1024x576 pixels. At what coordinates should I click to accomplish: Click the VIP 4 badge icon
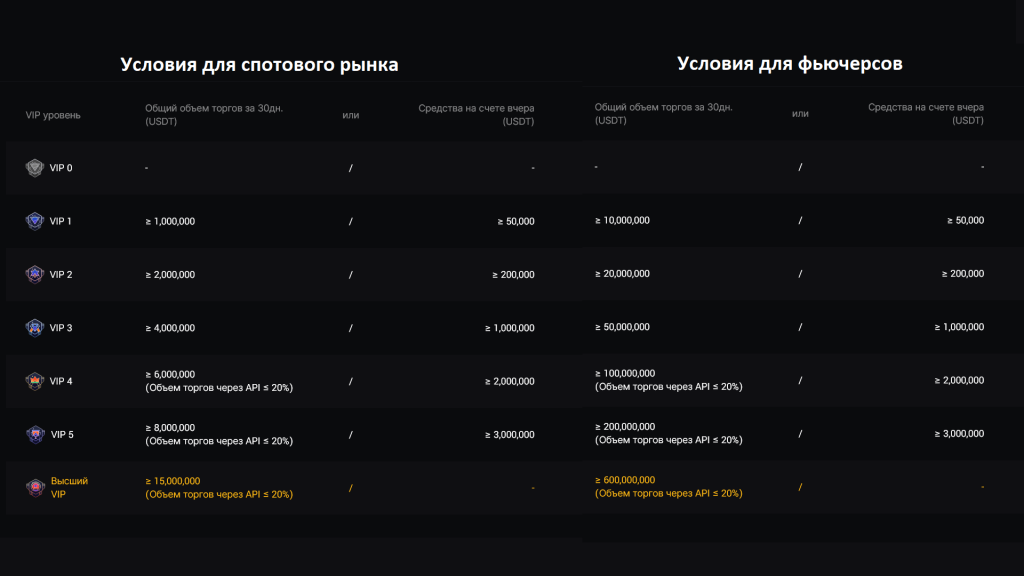point(35,381)
